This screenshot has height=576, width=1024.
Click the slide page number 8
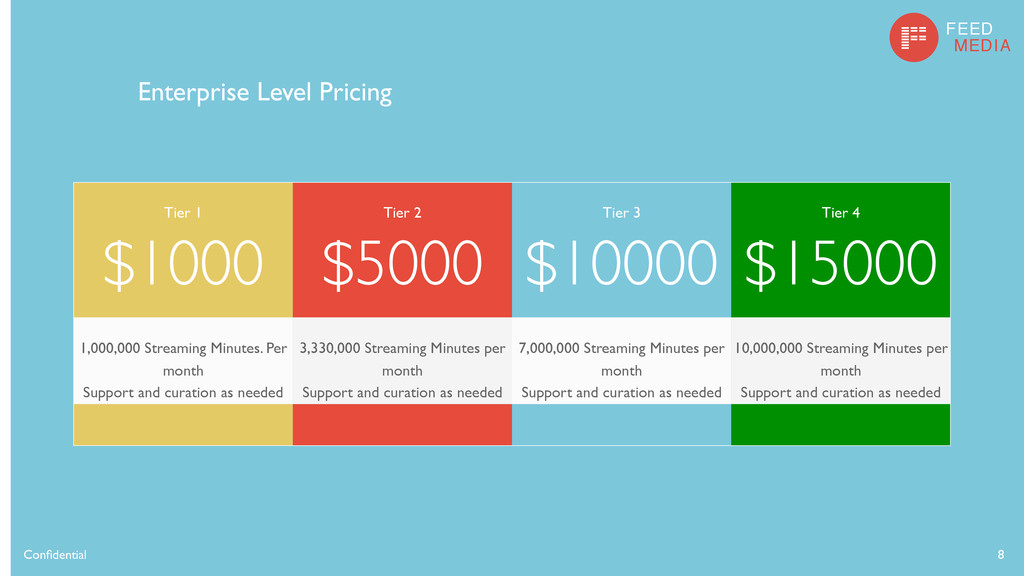pos(1000,554)
